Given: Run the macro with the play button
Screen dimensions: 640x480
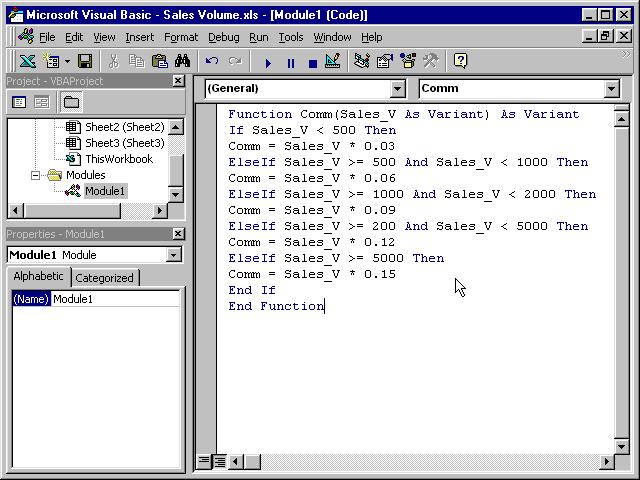Looking at the screenshot, I should pyautogui.click(x=268, y=63).
